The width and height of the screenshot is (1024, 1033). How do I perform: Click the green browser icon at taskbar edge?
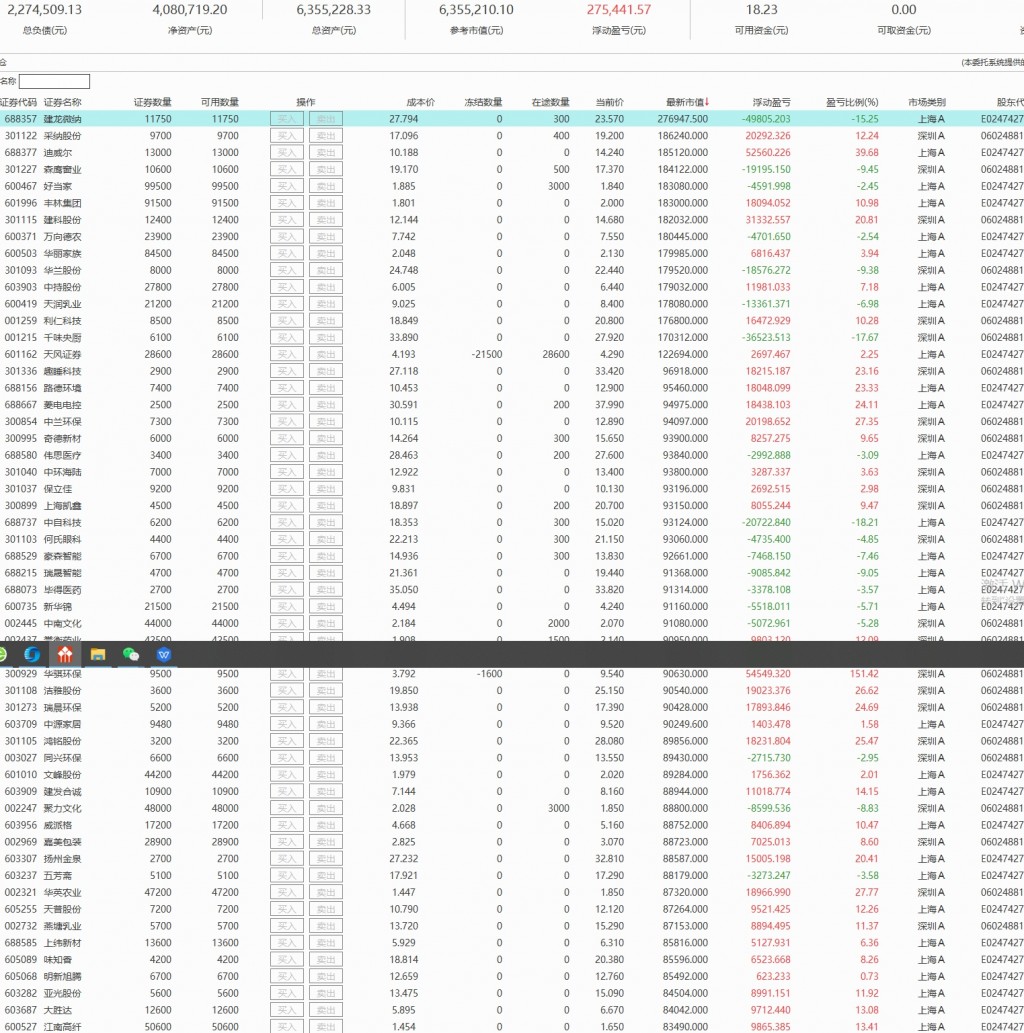[x=3, y=655]
